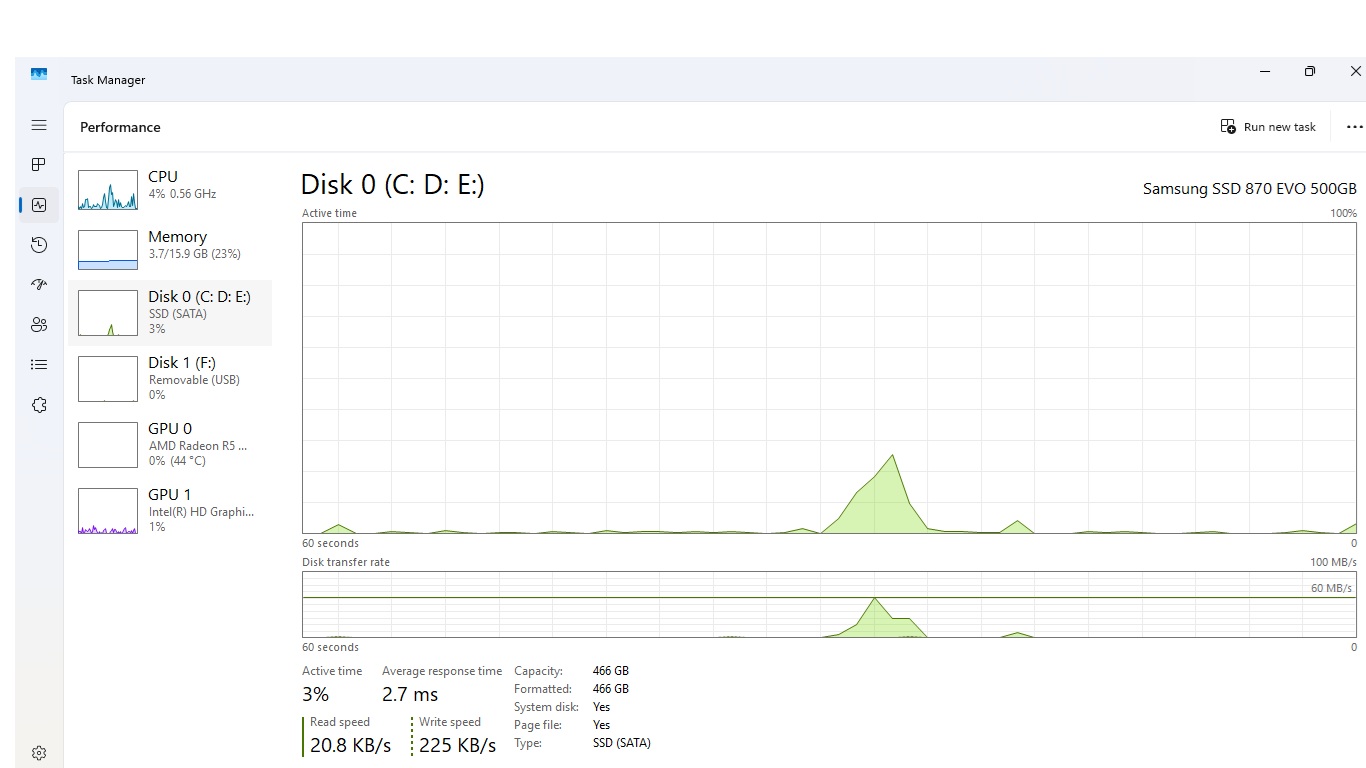Click the Disk Active time graph
This screenshot has height=768, width=1366.
tap(830, 378)
